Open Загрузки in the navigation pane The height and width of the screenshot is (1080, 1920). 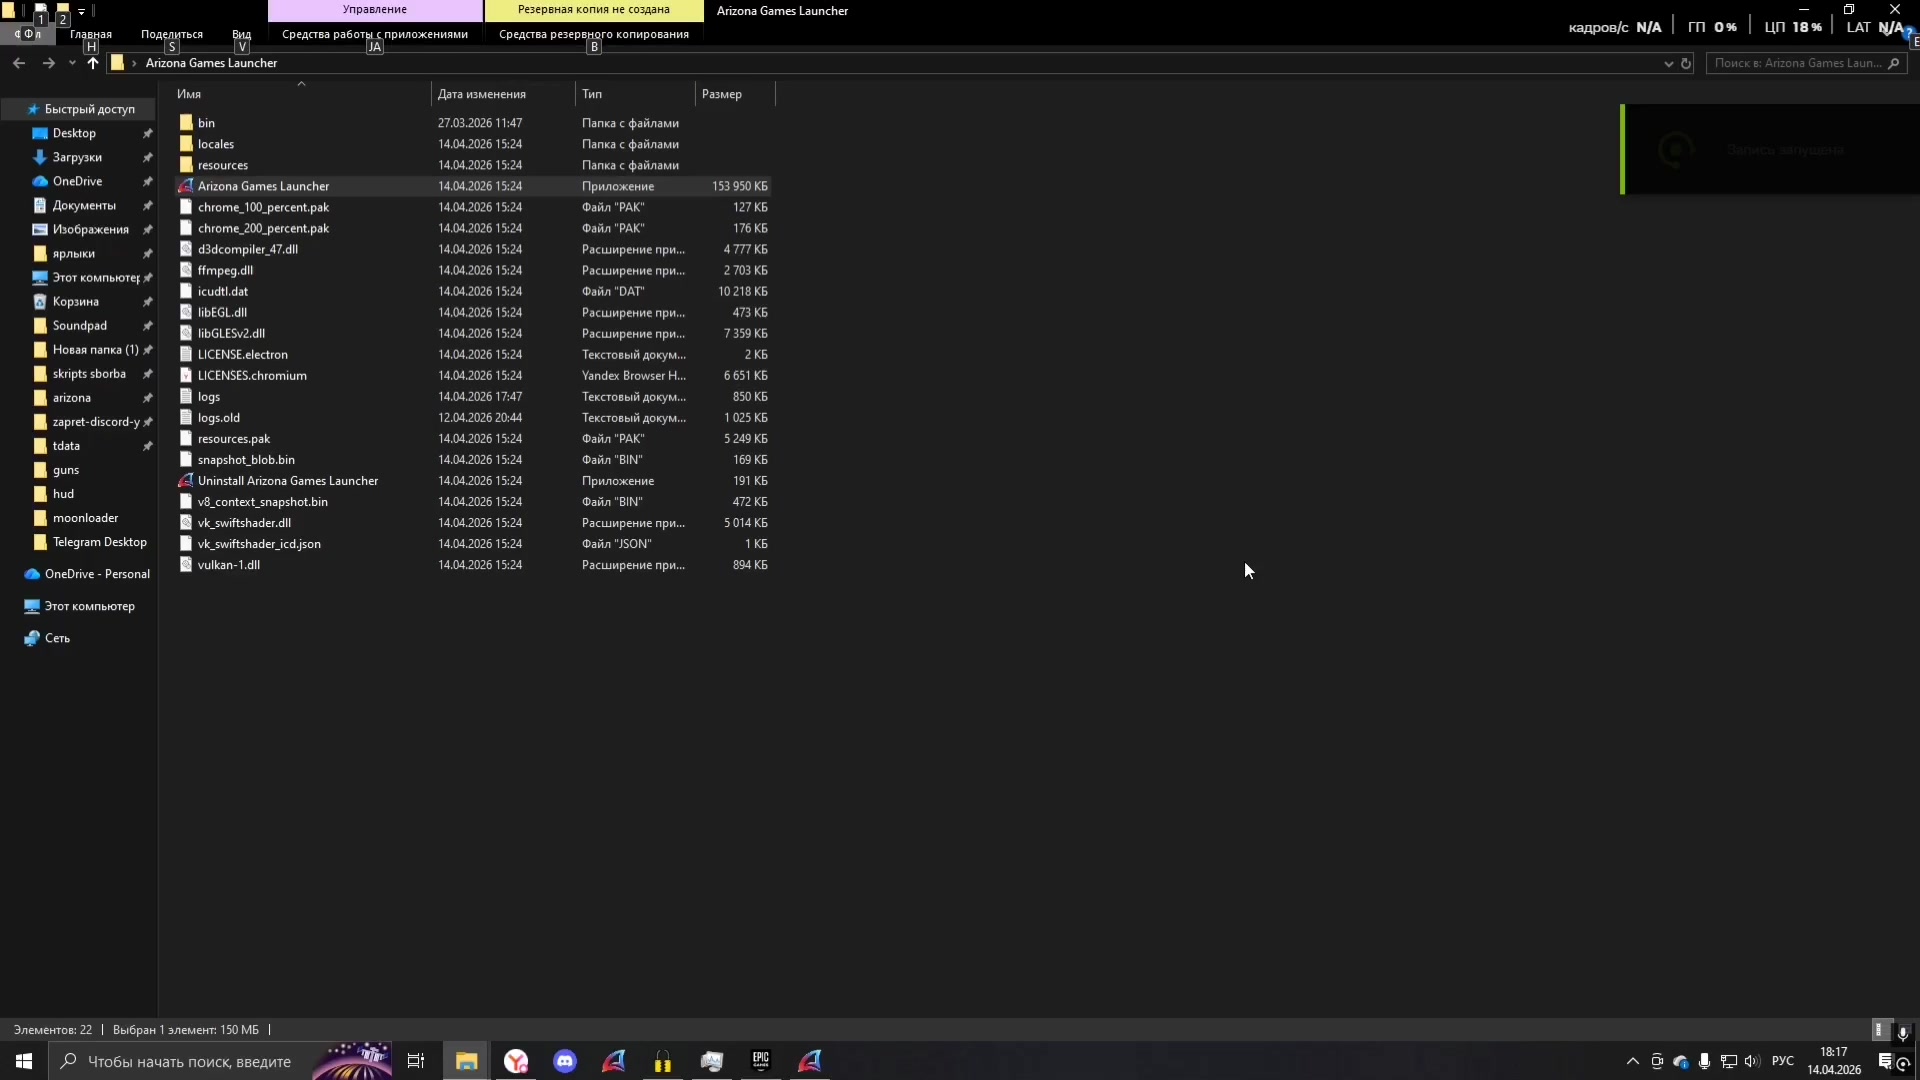click(x=77, y=157)
